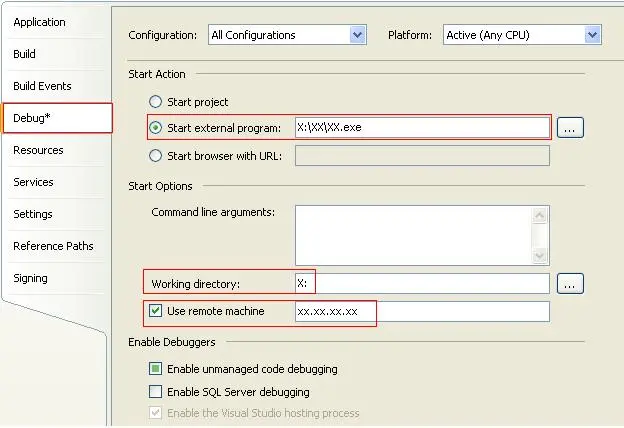624x428 pixels.
Task: Open the Build Events tab
Action: (42, 86)
